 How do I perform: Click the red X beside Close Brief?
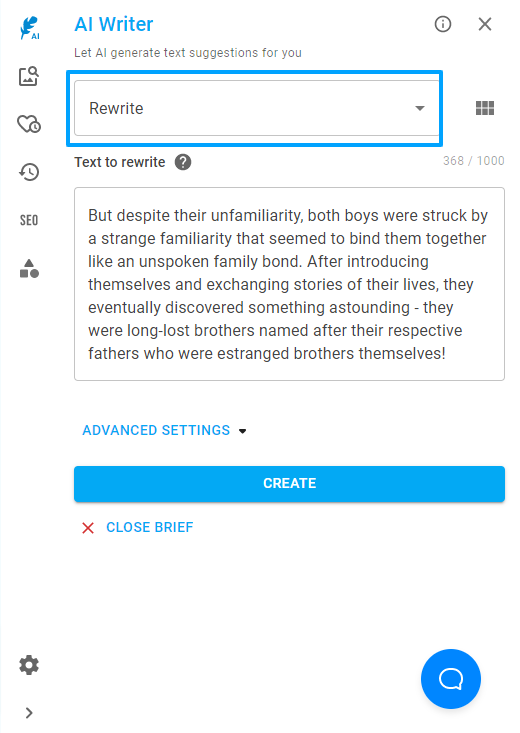click(88, 528)
